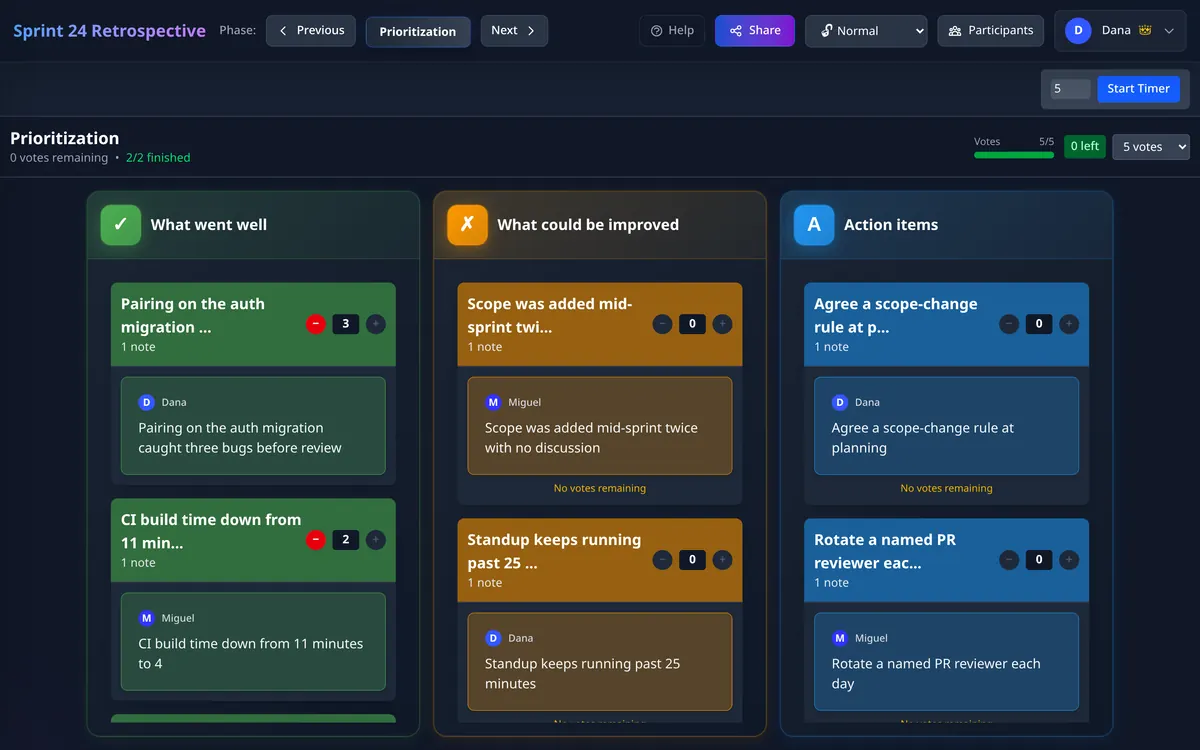Click the blue A column icon
Screen dimensions: 1200x750
tap(814, 225)
